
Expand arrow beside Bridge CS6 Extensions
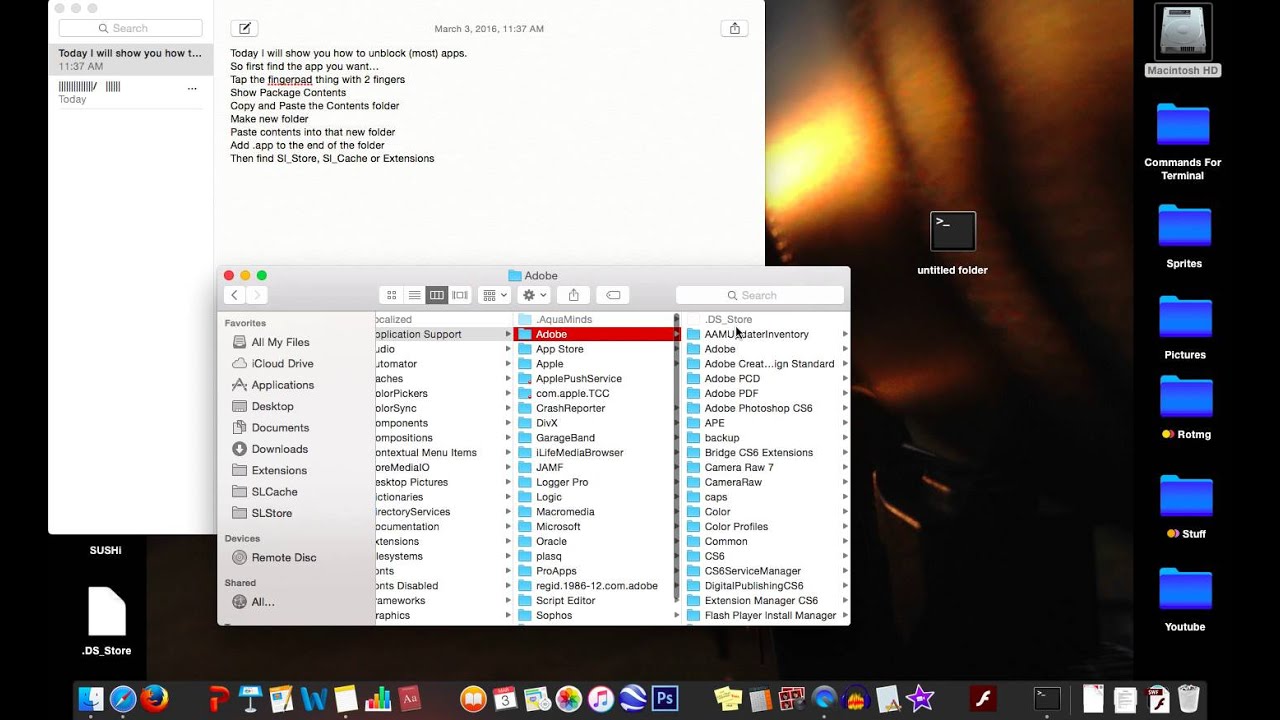[846, 452]
